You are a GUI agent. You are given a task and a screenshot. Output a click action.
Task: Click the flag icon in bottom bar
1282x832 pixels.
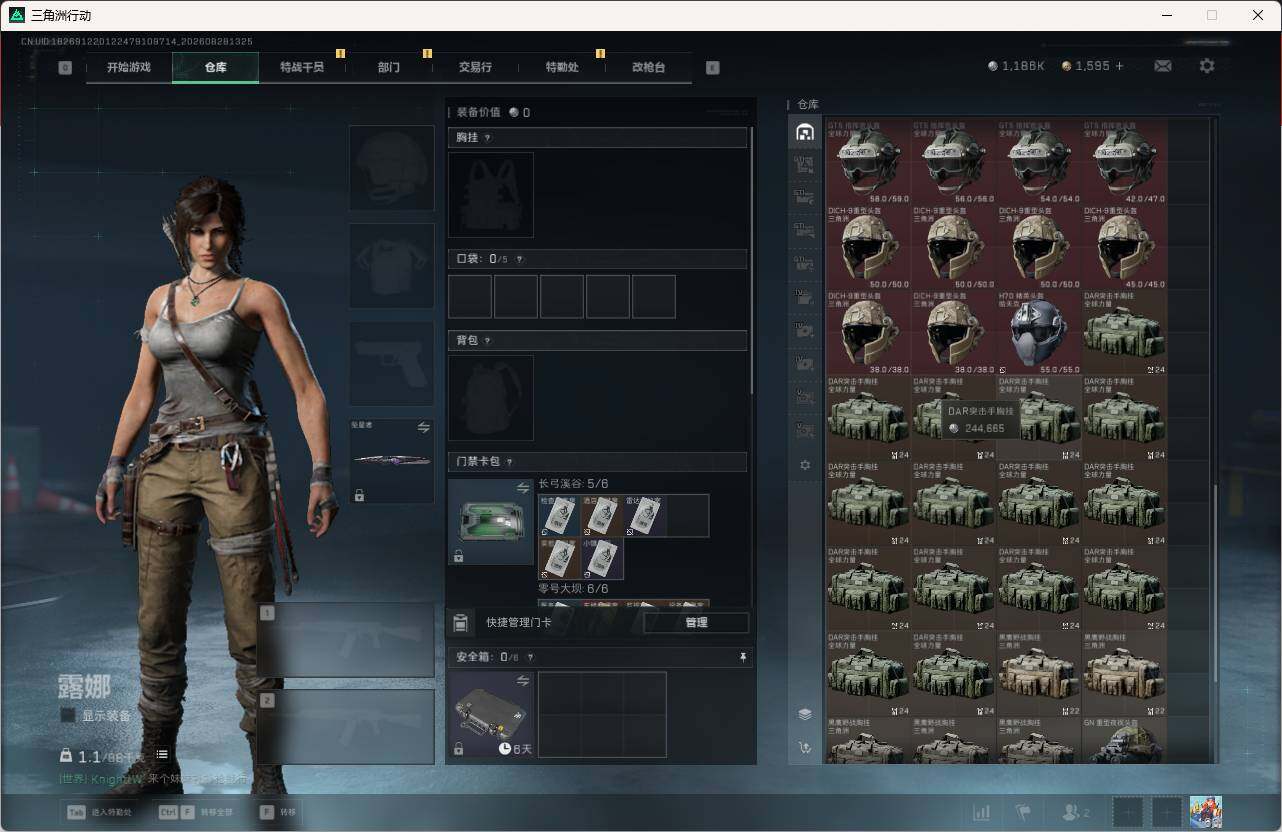[1023, 812]
